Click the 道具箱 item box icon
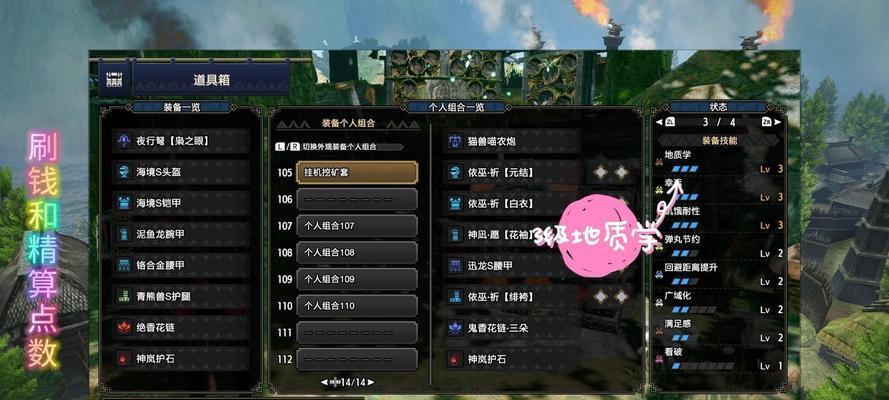Image resolution: width=889 pixels, height=400 pixels. pyautogui.click(x=115, y=80)
